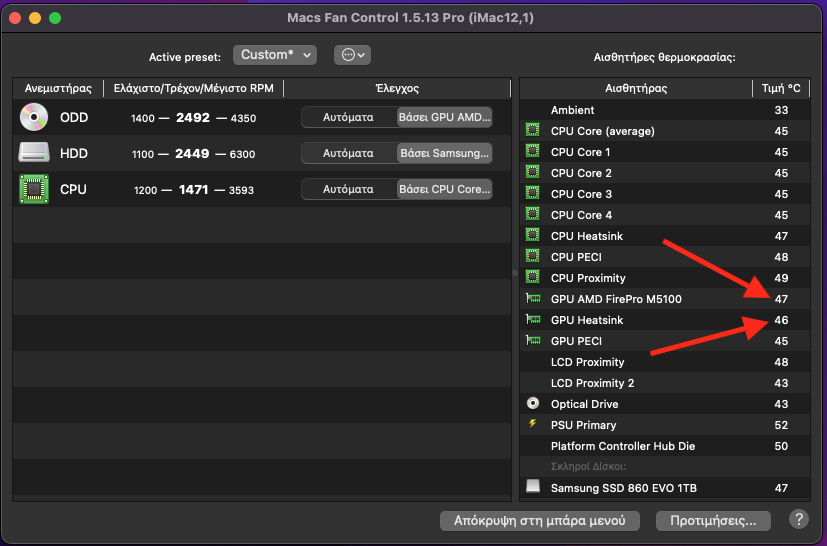This screenshot has width=827, height=546.
Task: Click the Samsung SSD 860 EVO 1TB label
Action: pyautogui.click(x=623, y=488)
